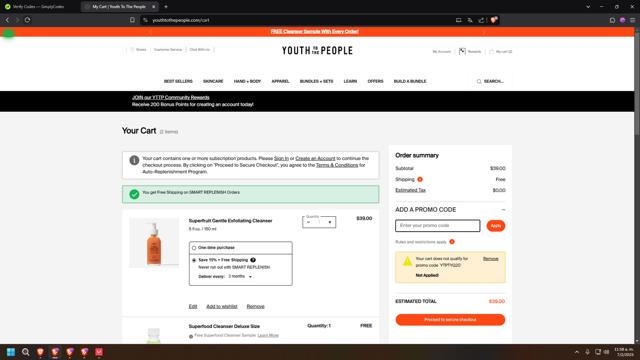Click the Estimated Tax link
This screenshot has width=640, height=360.
[x=410, y=190]
